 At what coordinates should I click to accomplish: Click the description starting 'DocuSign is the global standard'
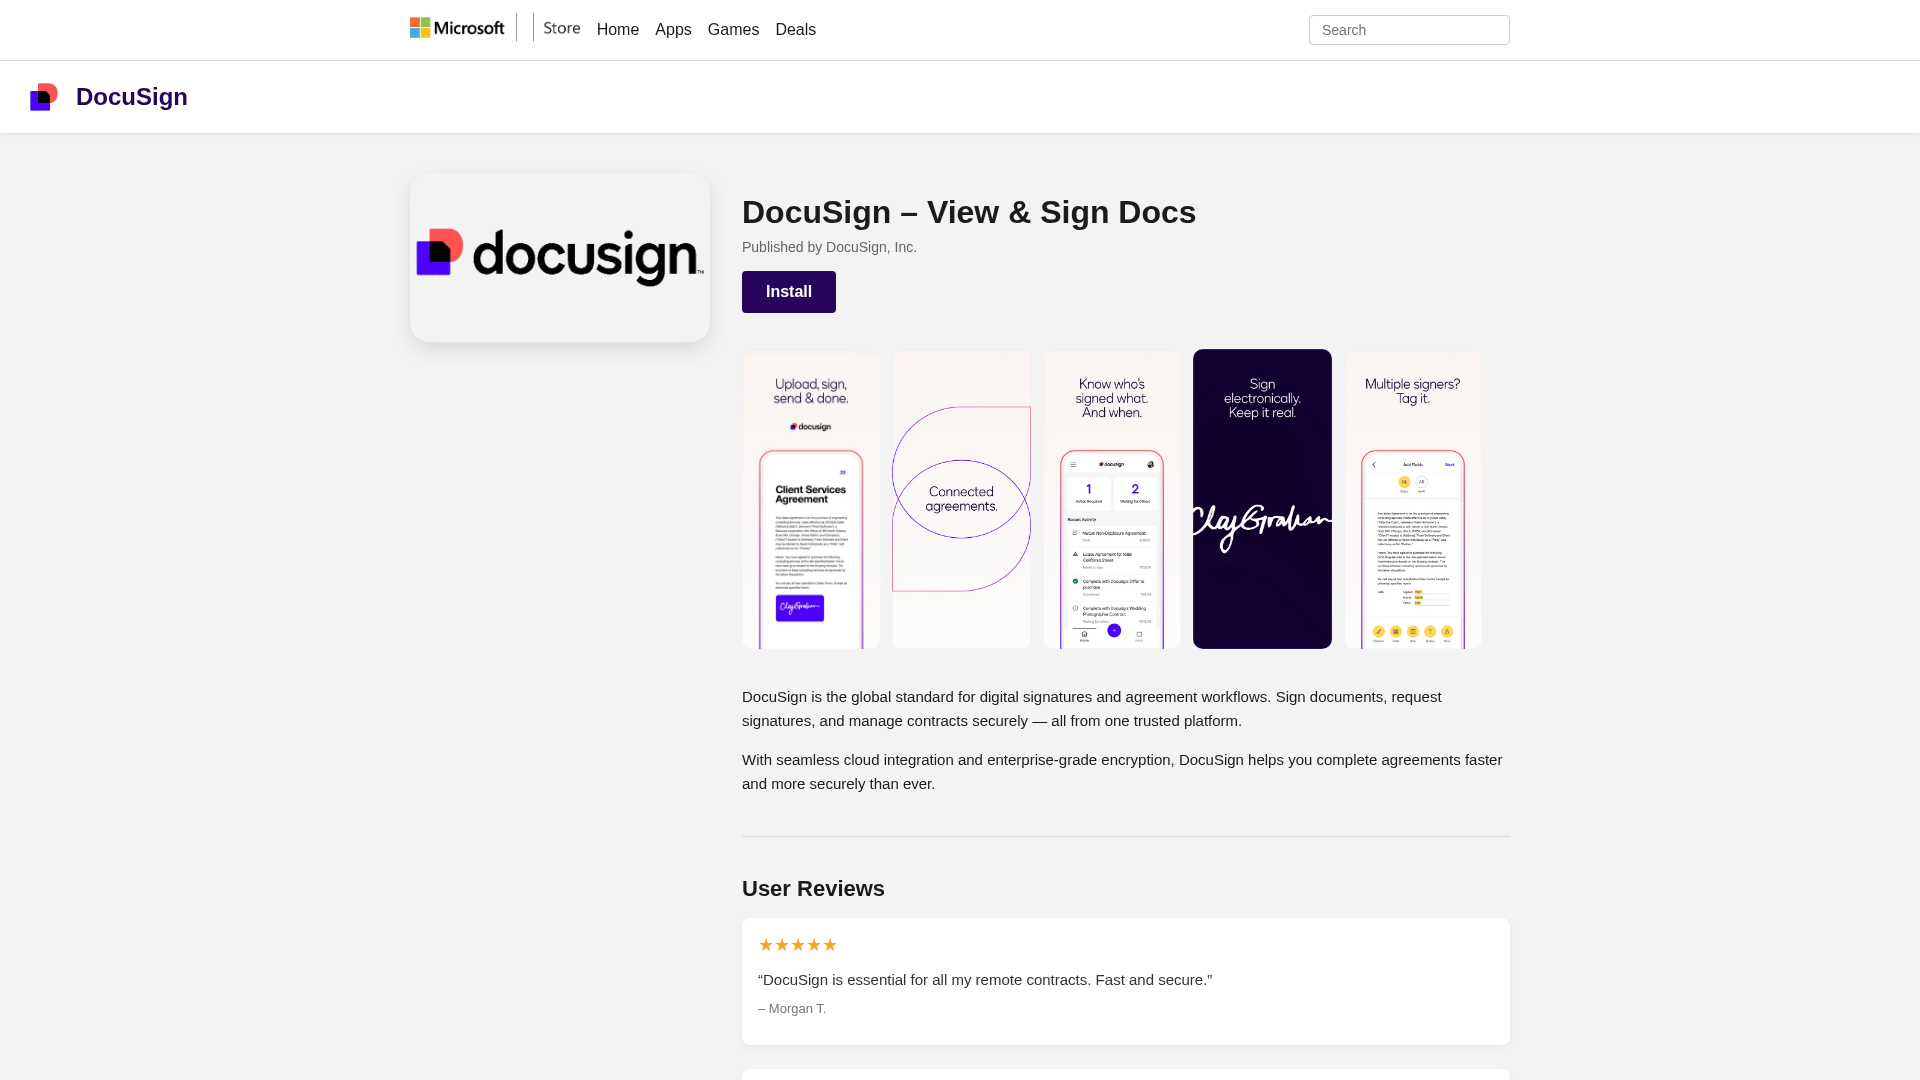pos(1126,709)
